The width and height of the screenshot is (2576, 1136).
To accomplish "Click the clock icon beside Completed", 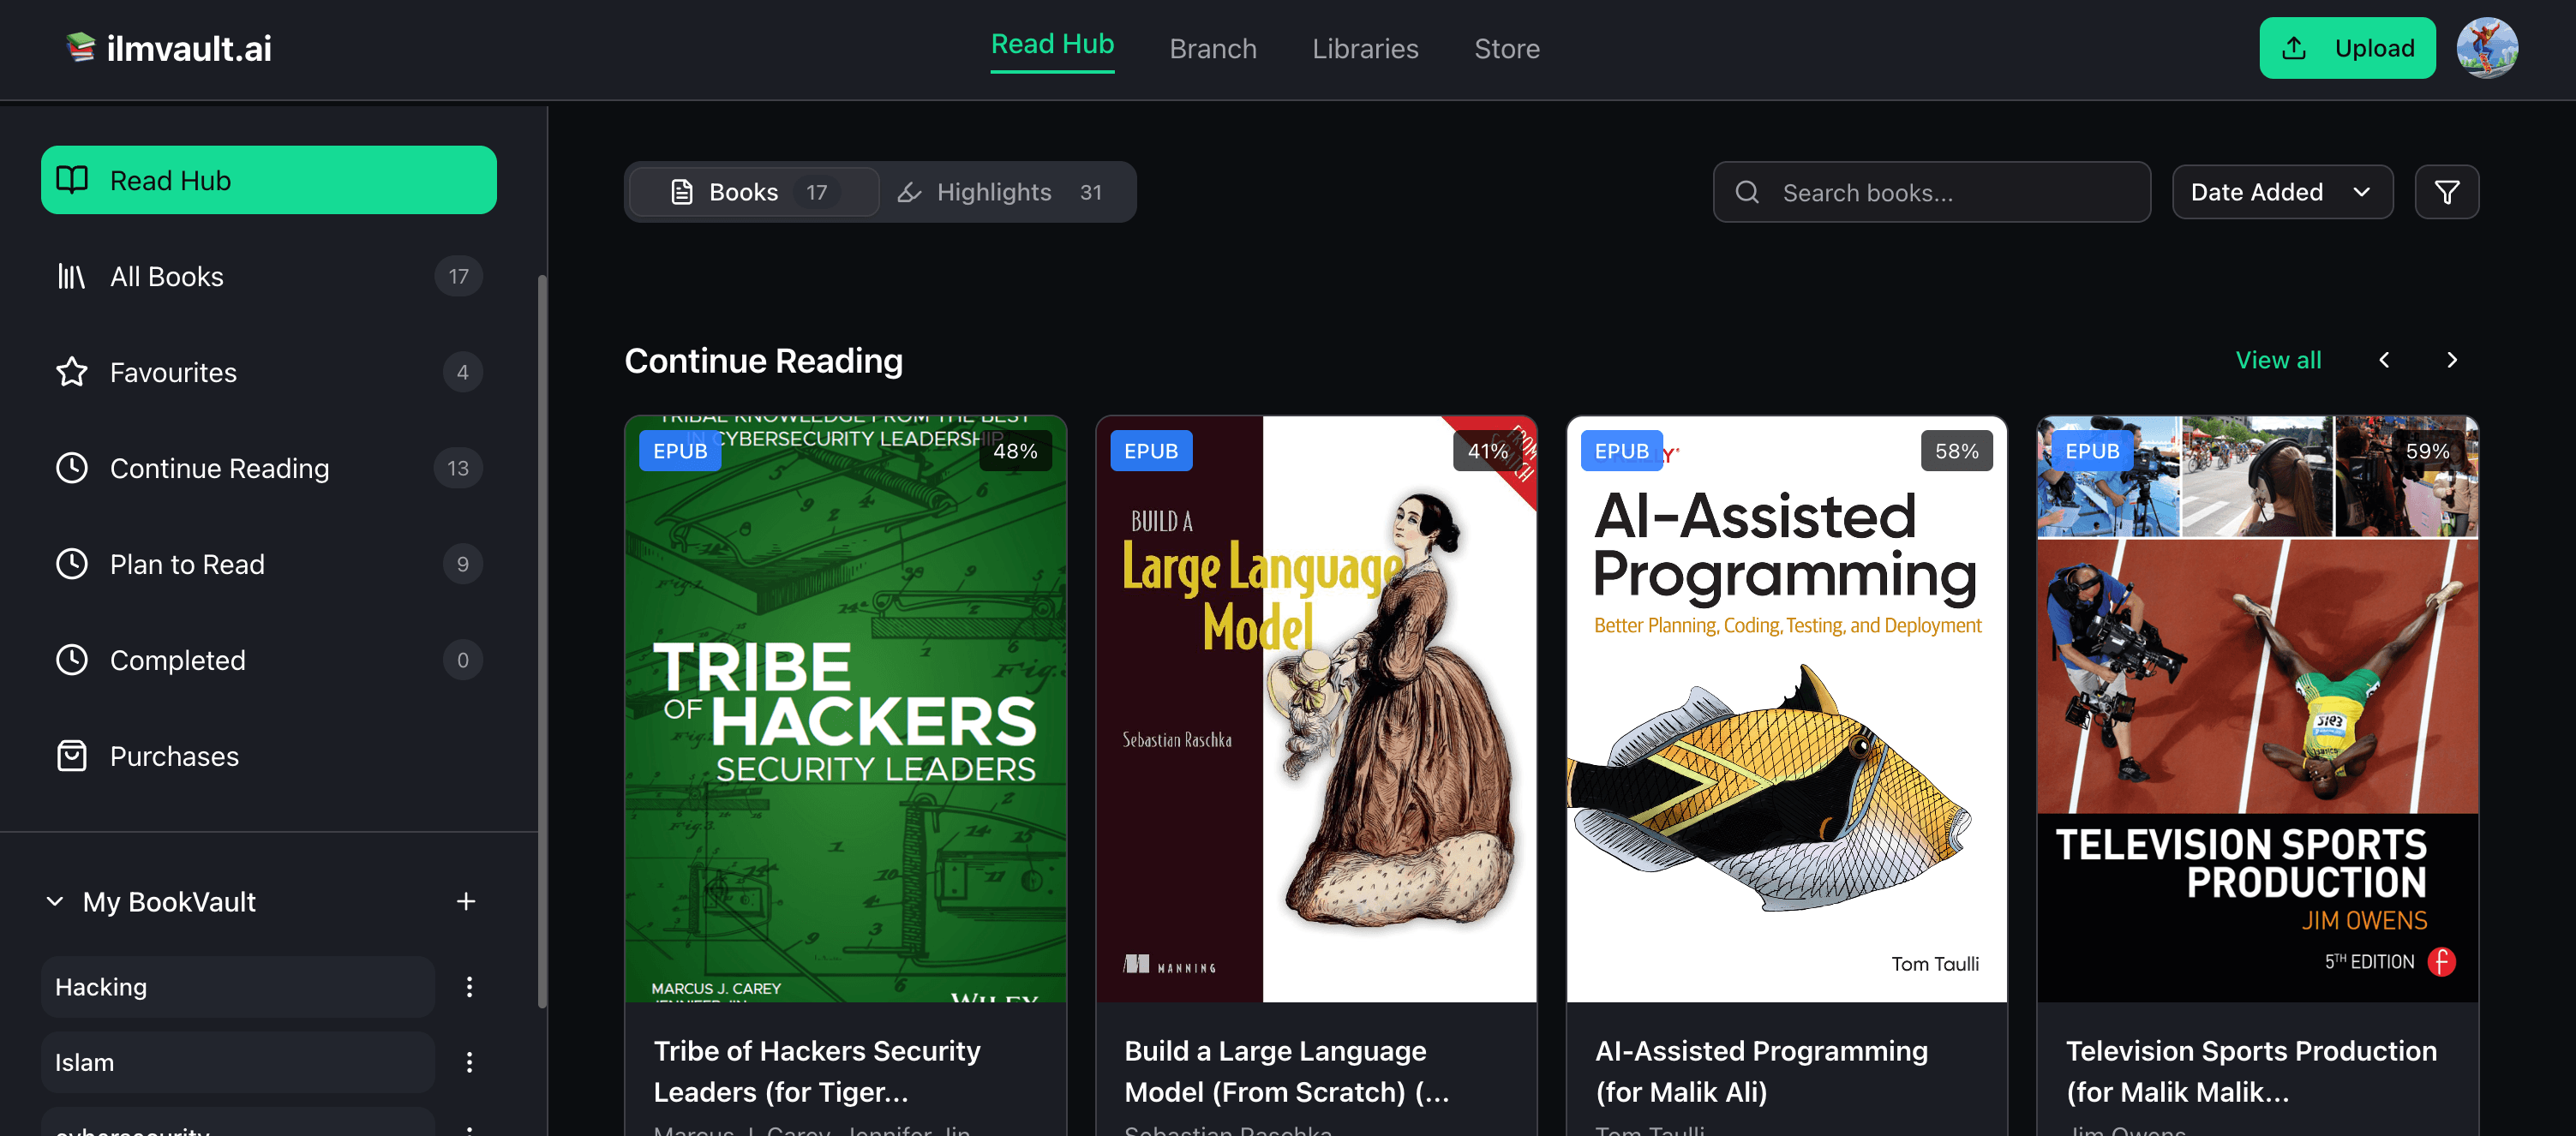I will coord(72,660).
